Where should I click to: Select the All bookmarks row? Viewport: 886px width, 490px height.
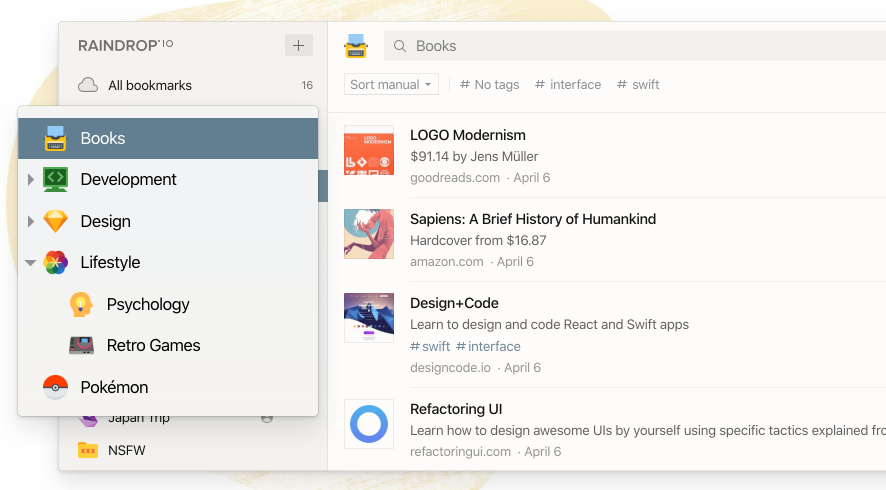tap(193, 85)
